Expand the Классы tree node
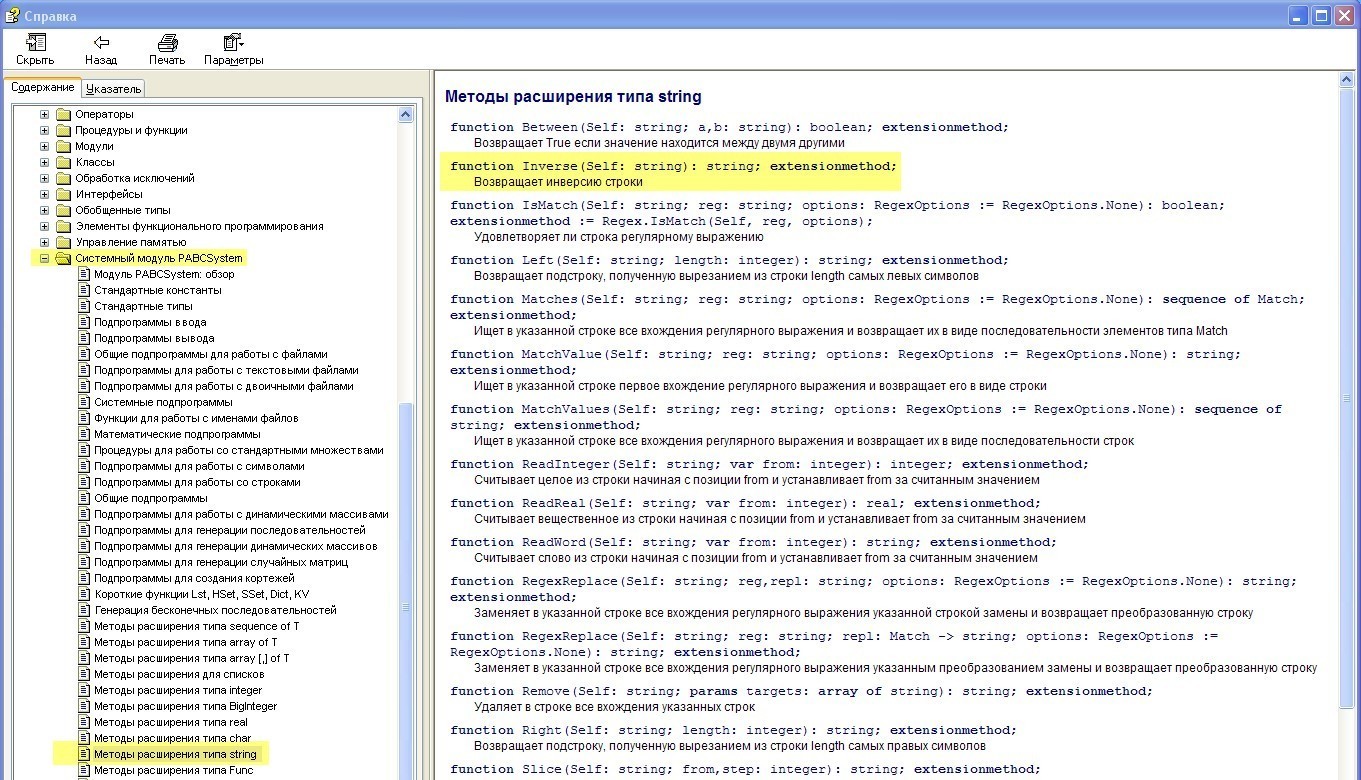 [x=44, y=162]
